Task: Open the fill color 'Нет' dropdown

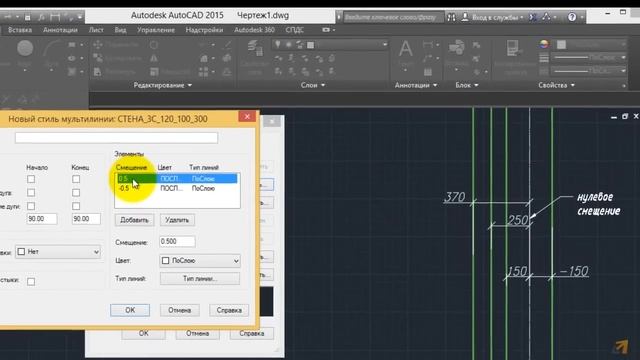Action: point(58,251)
